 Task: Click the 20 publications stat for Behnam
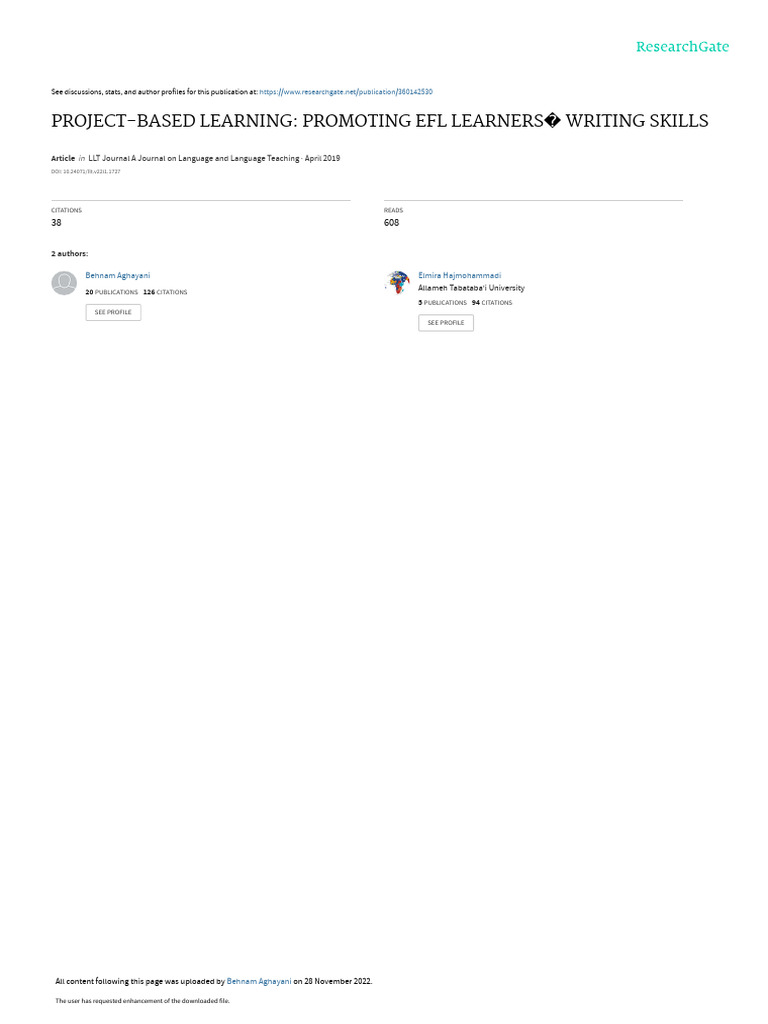(x=112, y=293)
